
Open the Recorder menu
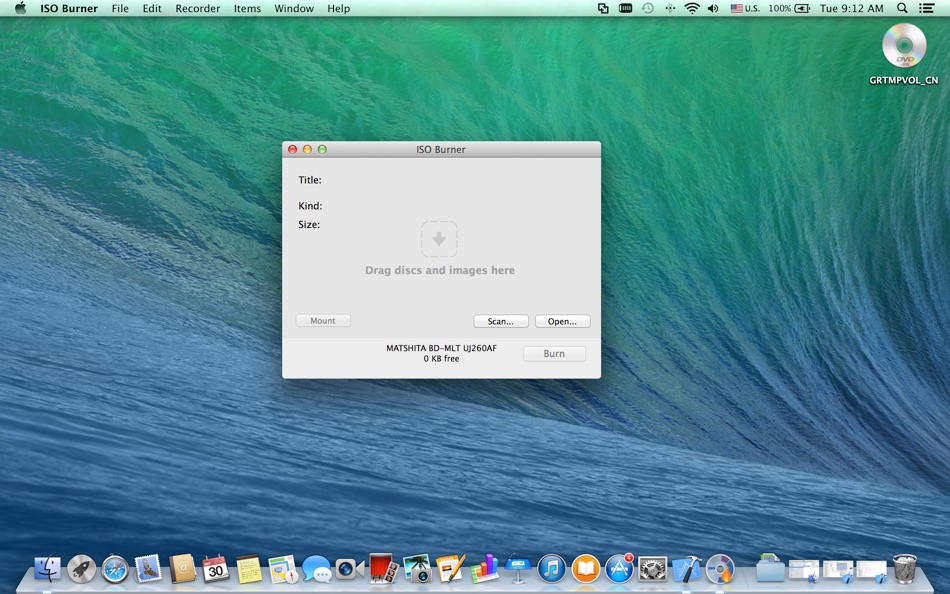(x=198, y=8)
